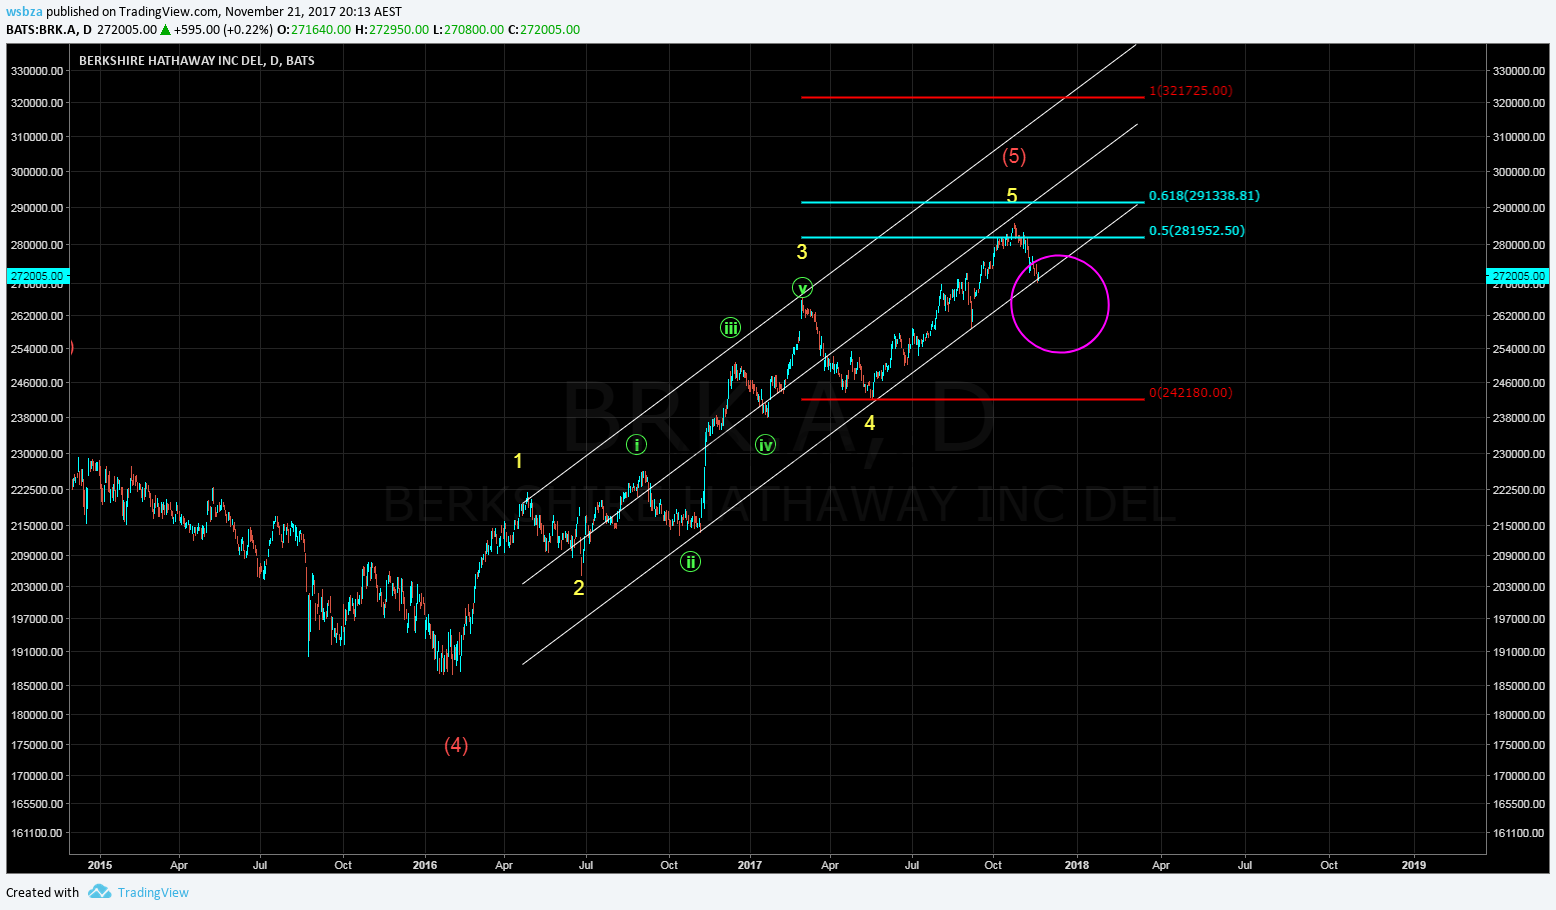This screenshot has height=910, width=1556.
Task: Pick the green circled wave iv marker
Action: click(x=765, y=445)
